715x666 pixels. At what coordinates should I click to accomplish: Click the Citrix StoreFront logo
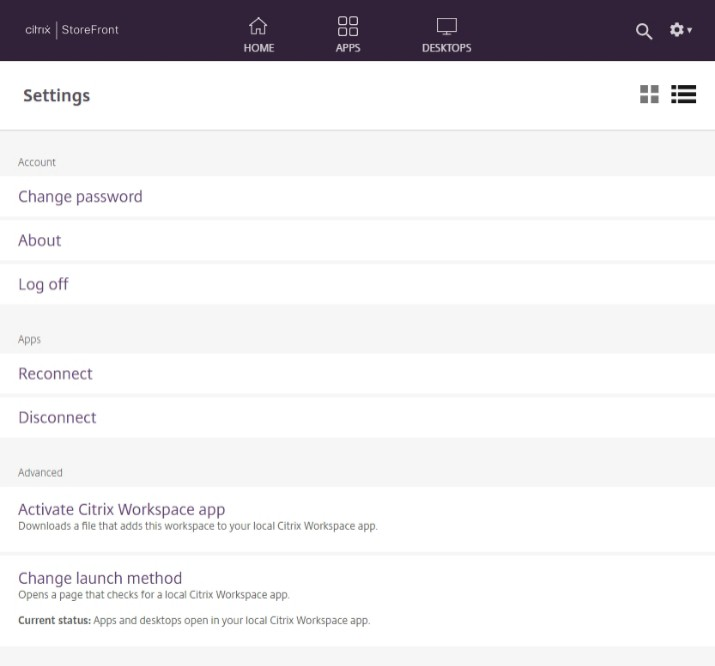point(72,30)
